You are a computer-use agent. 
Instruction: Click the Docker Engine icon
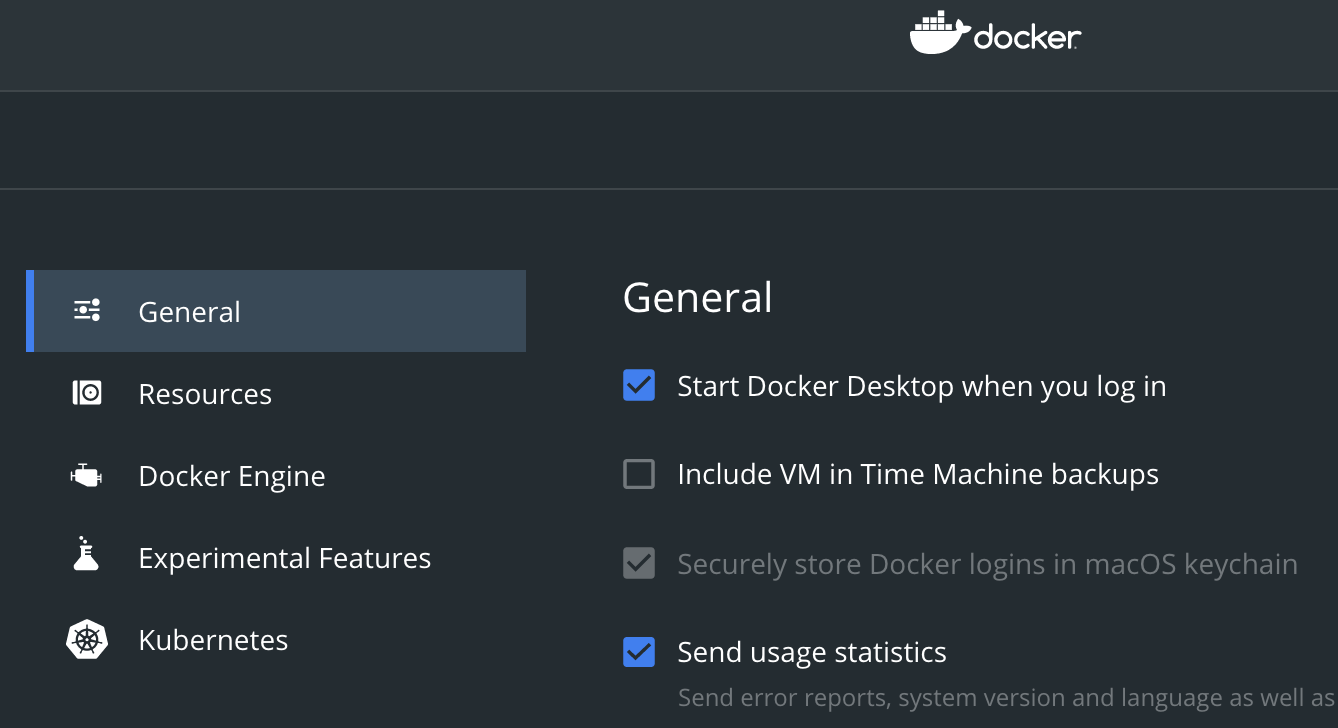coord(86,476)
